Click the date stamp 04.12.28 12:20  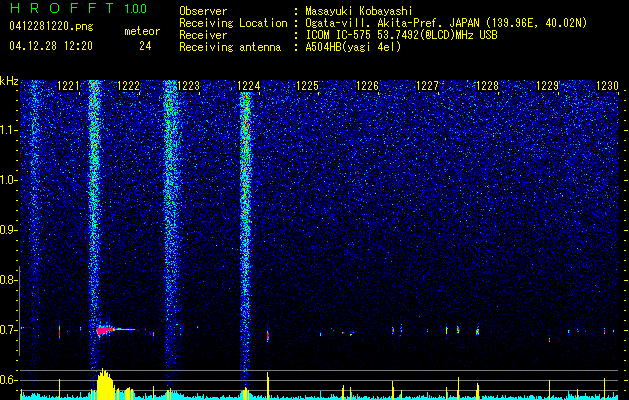pos(51,46)
